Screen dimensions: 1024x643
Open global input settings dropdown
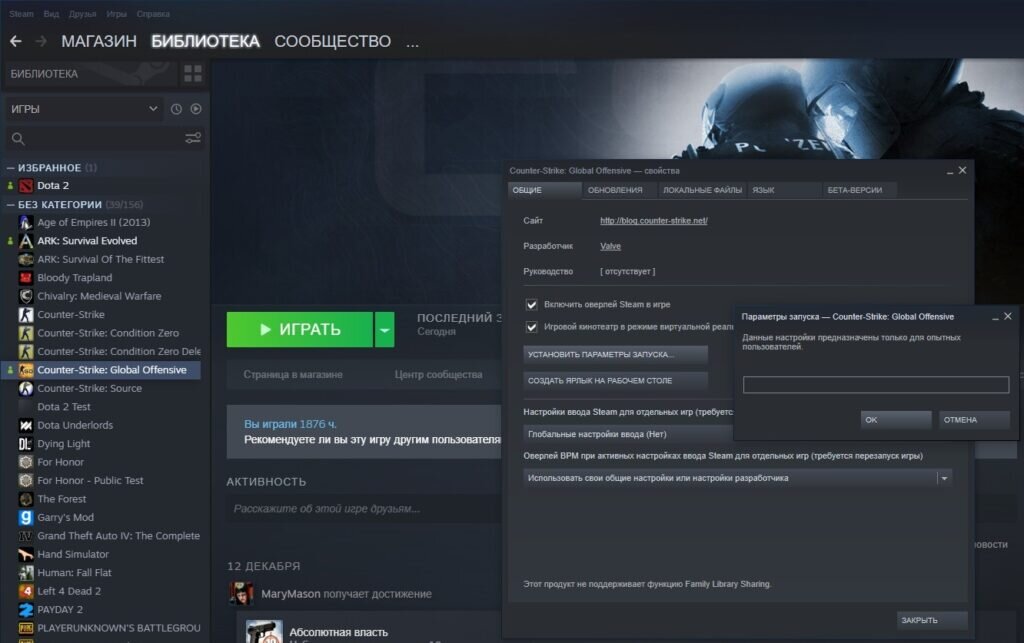(628, 434)
